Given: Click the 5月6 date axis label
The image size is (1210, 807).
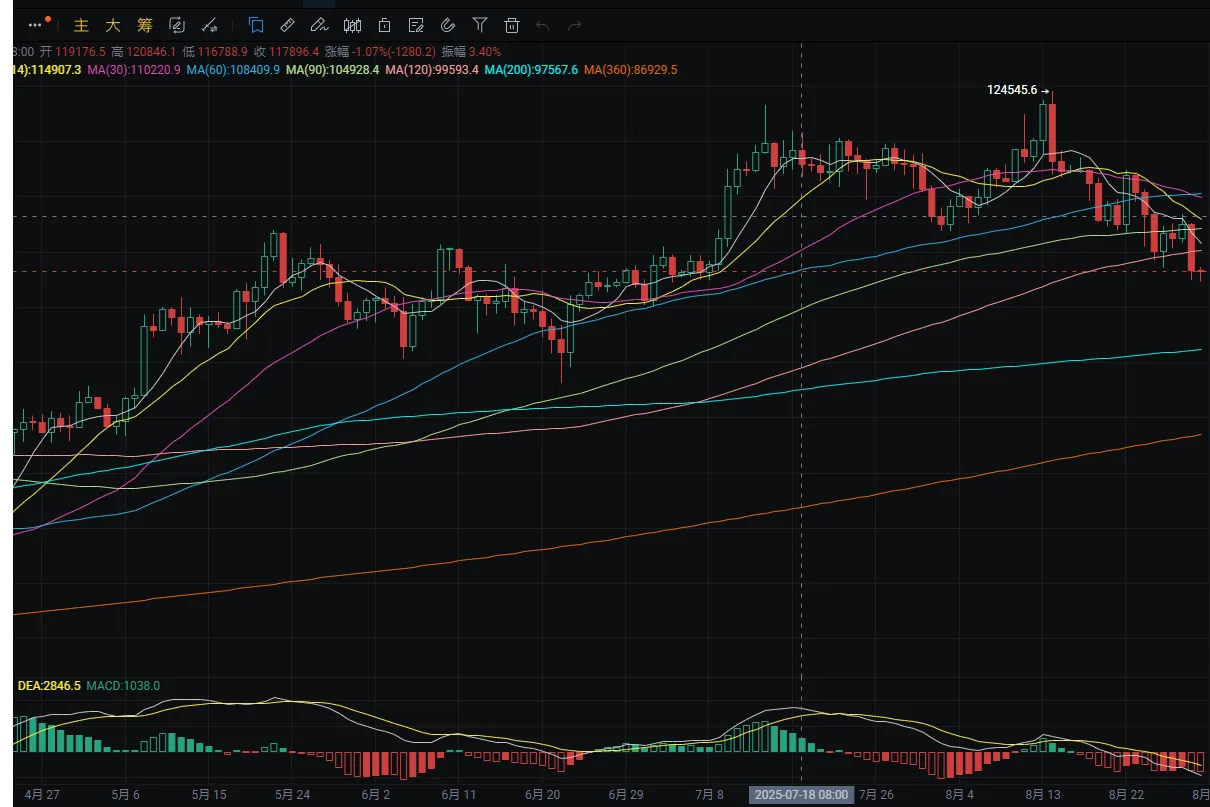Looking at the screenshot, I should (125, 795).
